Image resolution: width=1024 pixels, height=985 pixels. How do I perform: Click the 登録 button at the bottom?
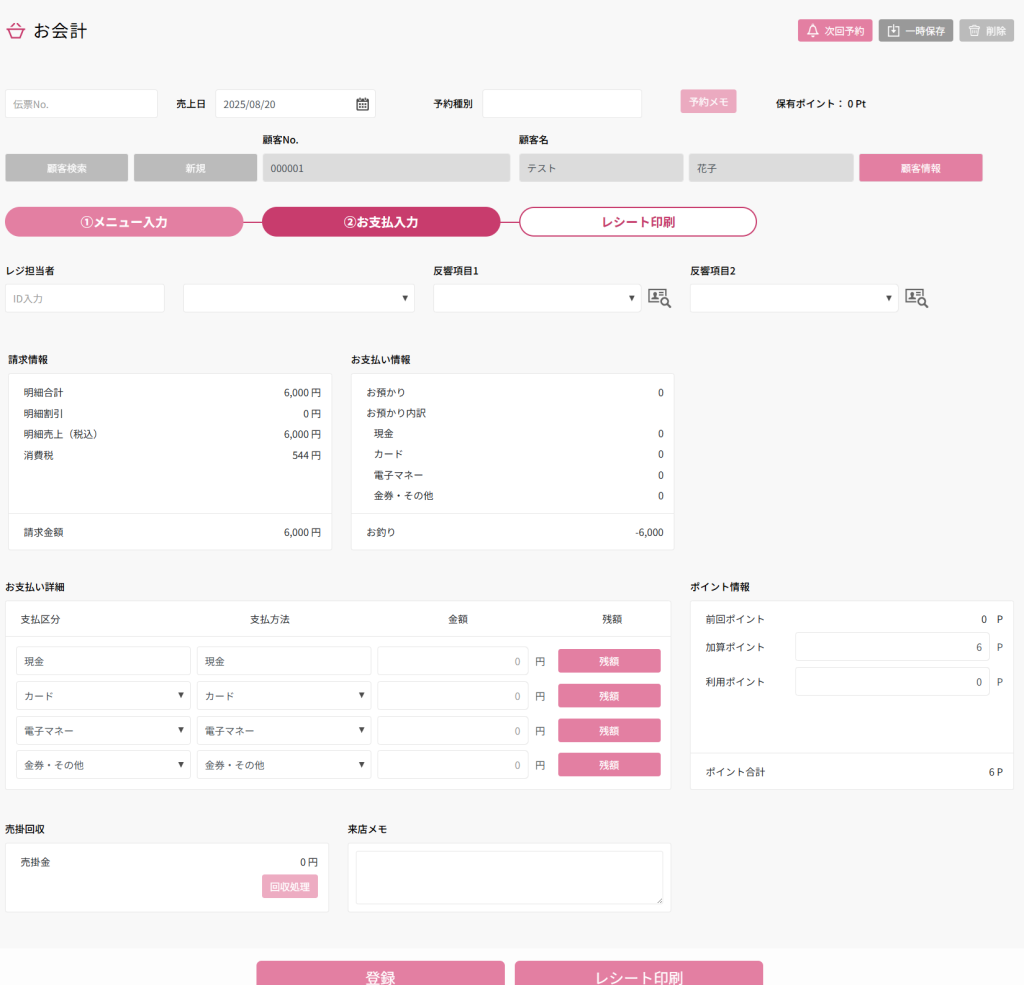(380, 975)
